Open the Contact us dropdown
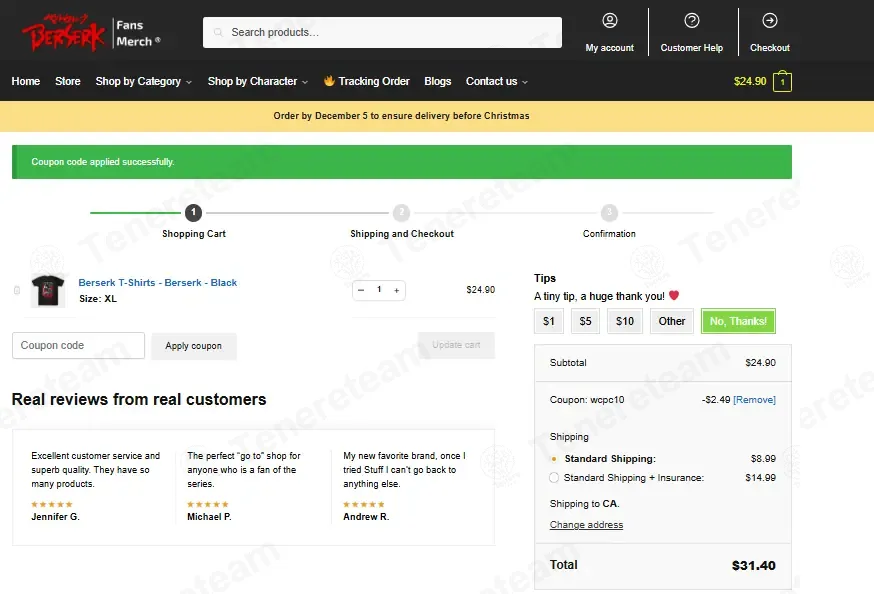Screen dimensions: 874x594 pyautogui.click(x=497, y=81)
